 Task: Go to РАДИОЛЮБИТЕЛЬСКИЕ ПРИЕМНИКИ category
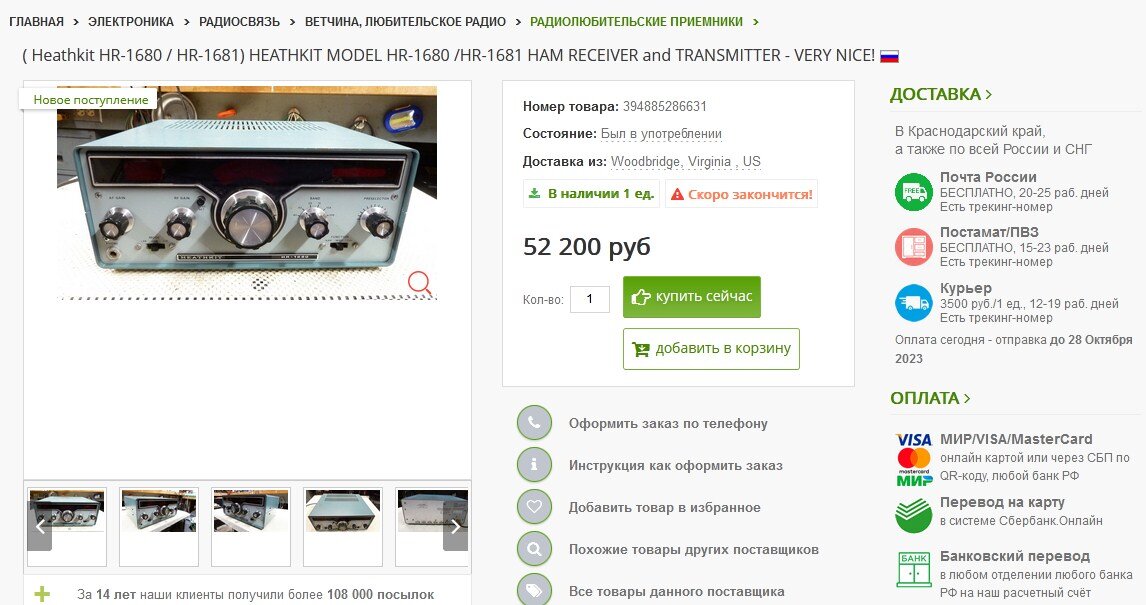[636, 22]
